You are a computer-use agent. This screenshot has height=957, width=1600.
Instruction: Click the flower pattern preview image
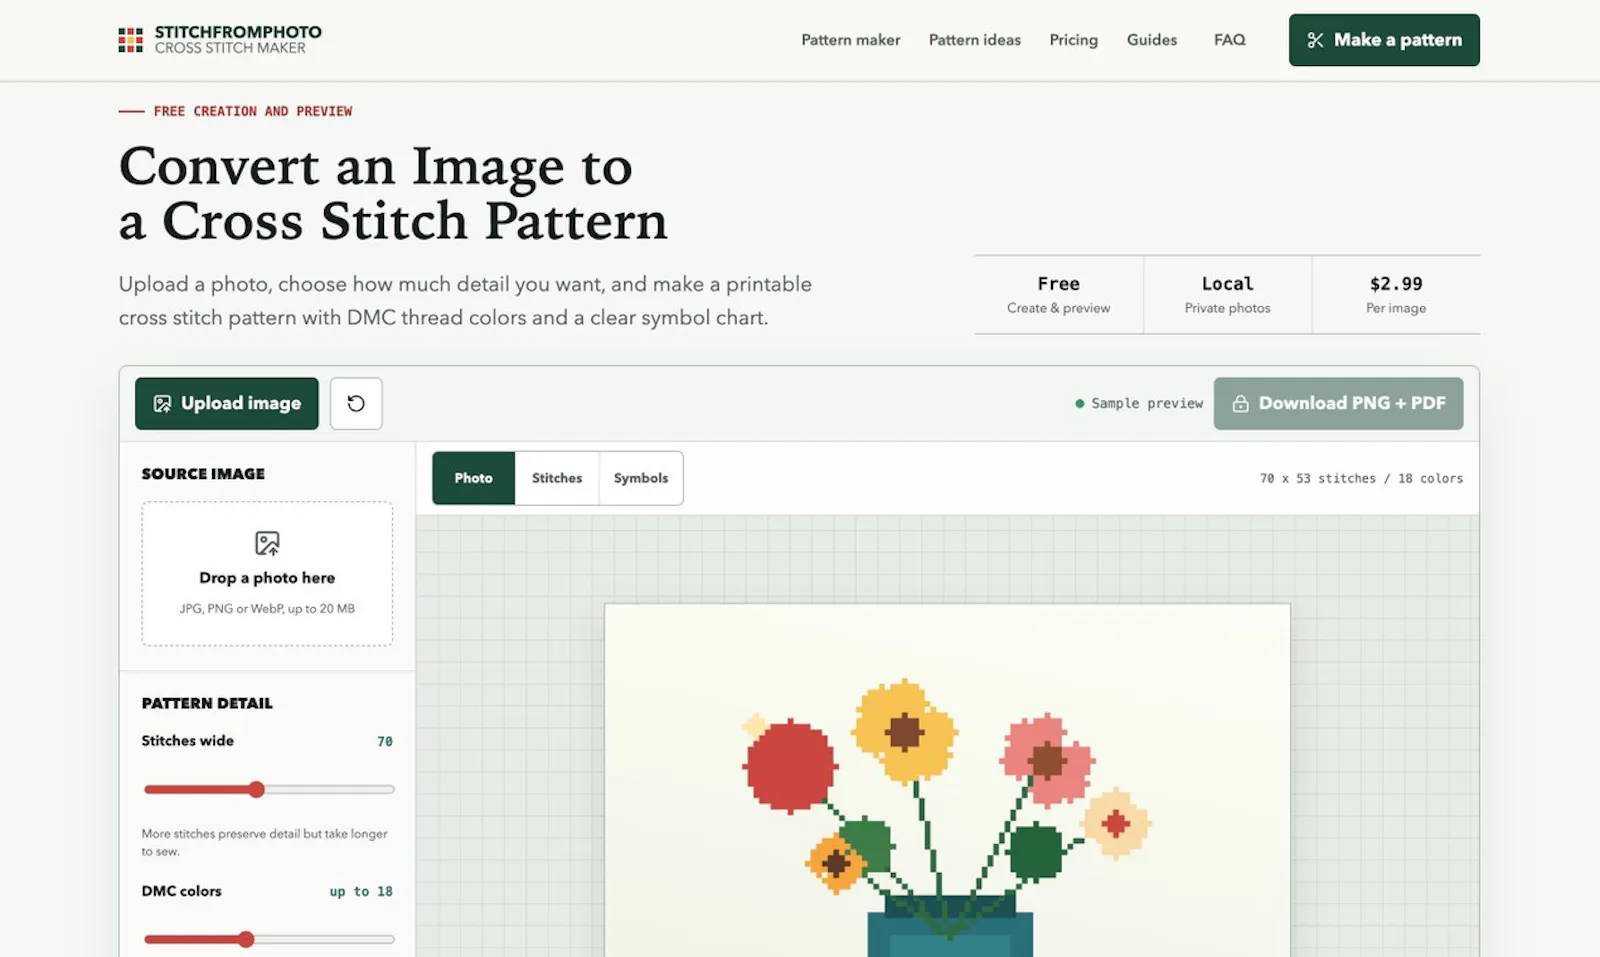coord(947,780)
